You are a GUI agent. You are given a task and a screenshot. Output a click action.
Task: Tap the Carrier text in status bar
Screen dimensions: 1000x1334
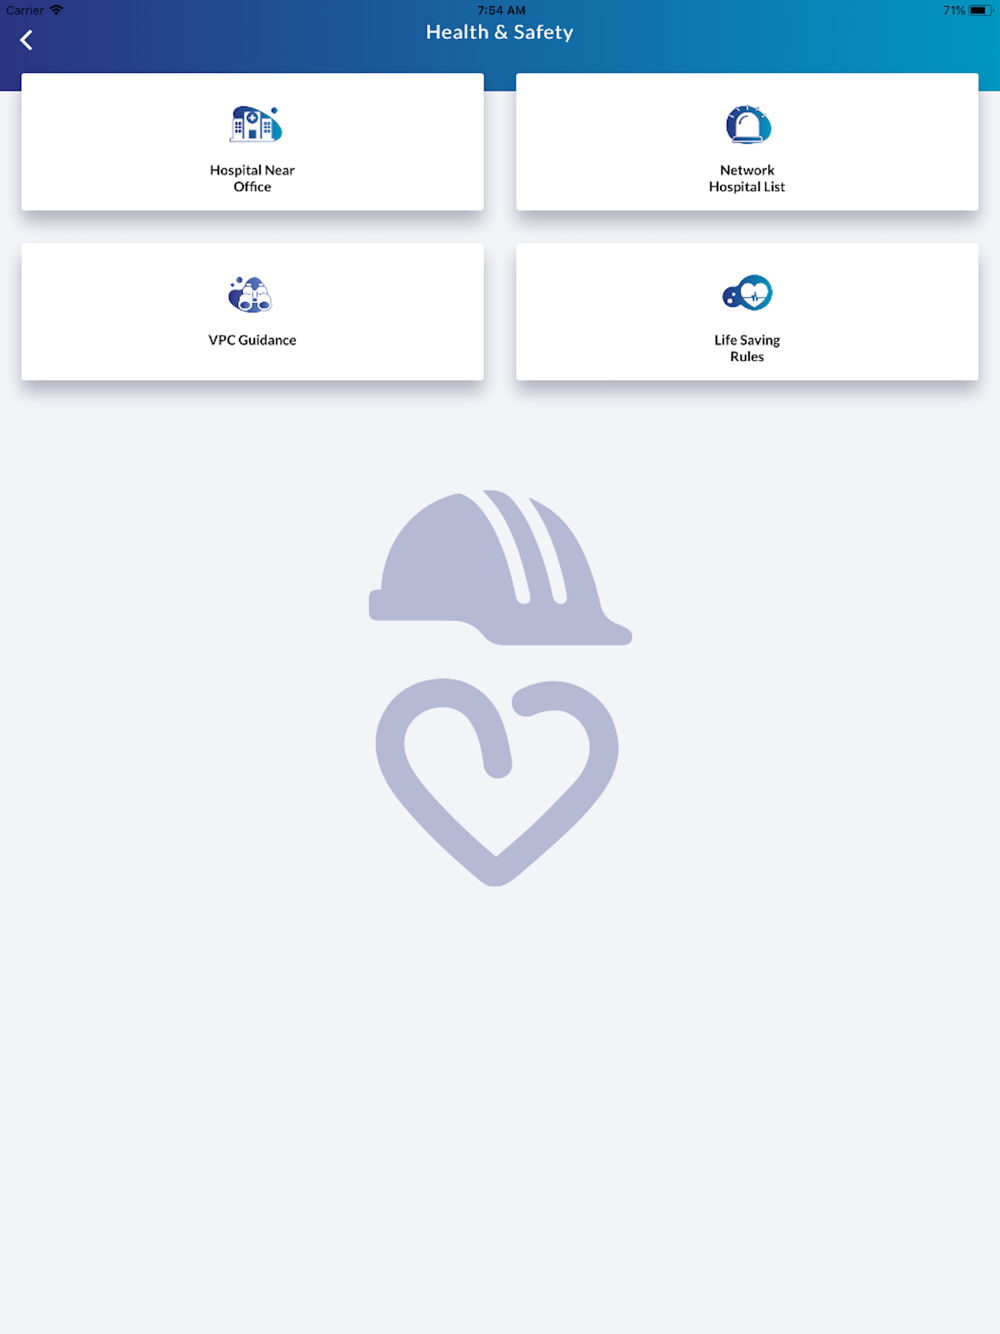tap(25, 10)
